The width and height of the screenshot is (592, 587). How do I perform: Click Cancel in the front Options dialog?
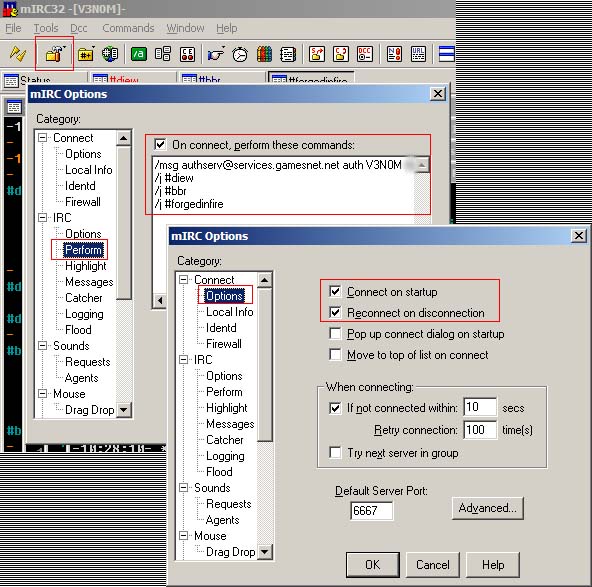(x=433, y=565)
